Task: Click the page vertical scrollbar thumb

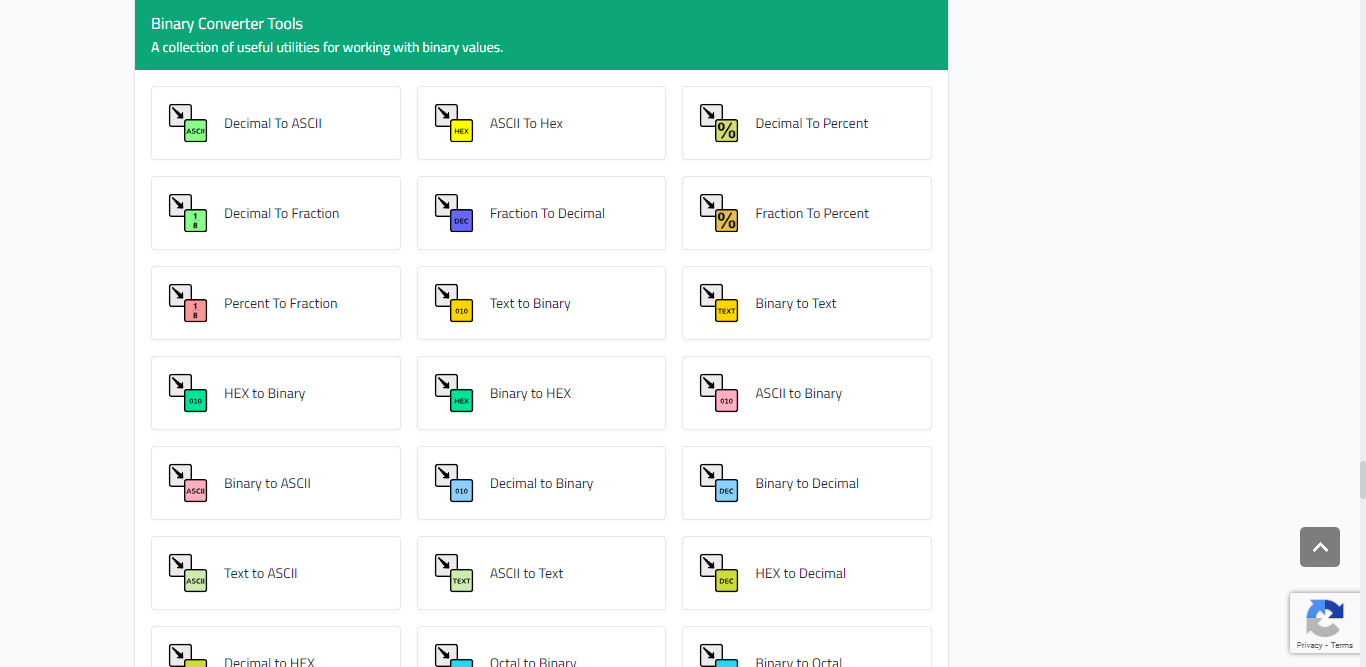Action: (x=1362, y=480)
